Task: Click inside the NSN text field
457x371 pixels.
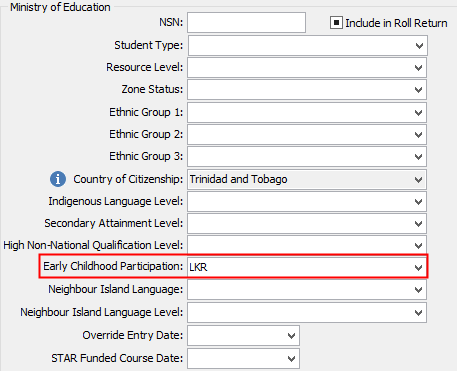Action: point(246,23)
